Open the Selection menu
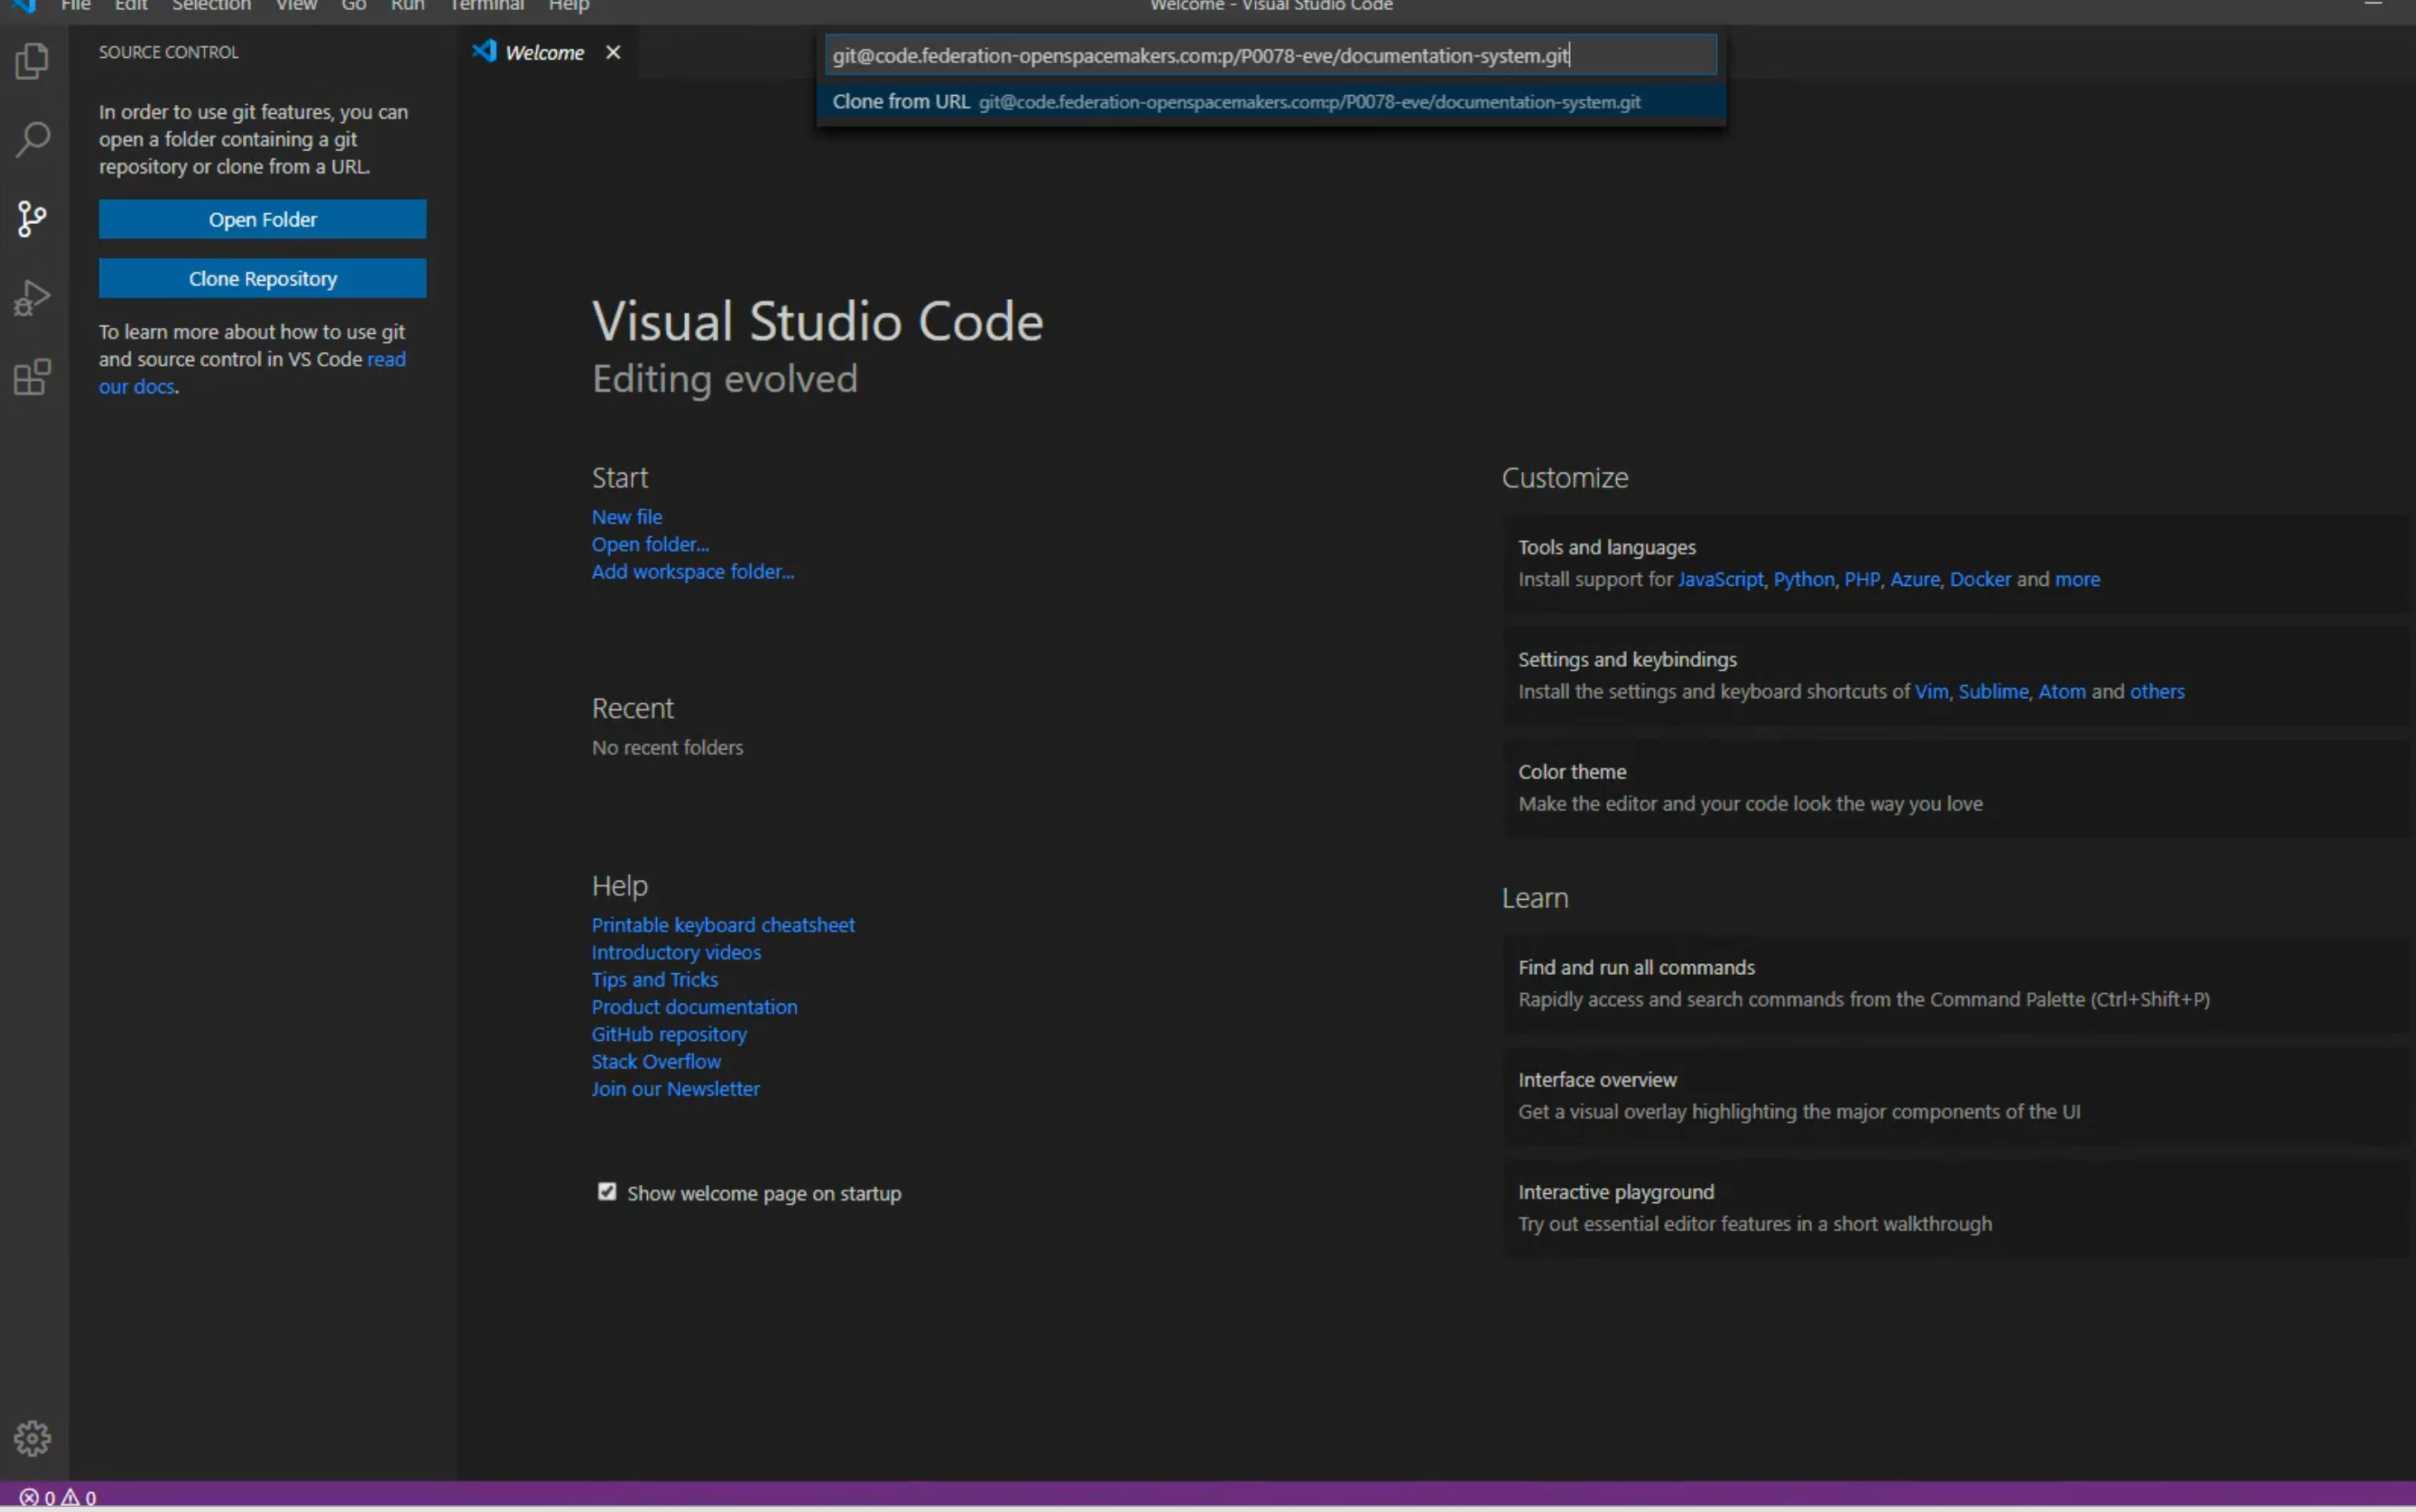The image size is (2416, 1512). [x=211, y=6]
